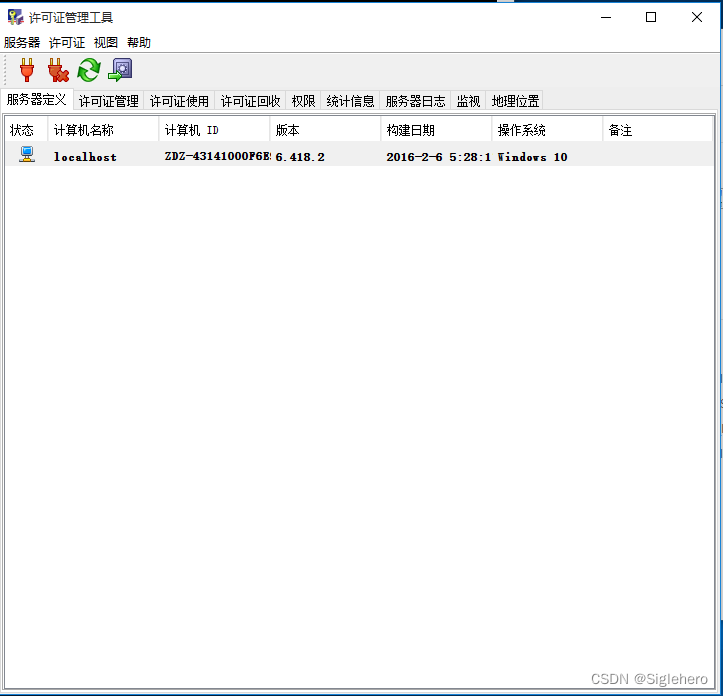The width and height of the screenshot is (723, 696).
Task: Open the 权限 tab
Action: click(304, 101)
